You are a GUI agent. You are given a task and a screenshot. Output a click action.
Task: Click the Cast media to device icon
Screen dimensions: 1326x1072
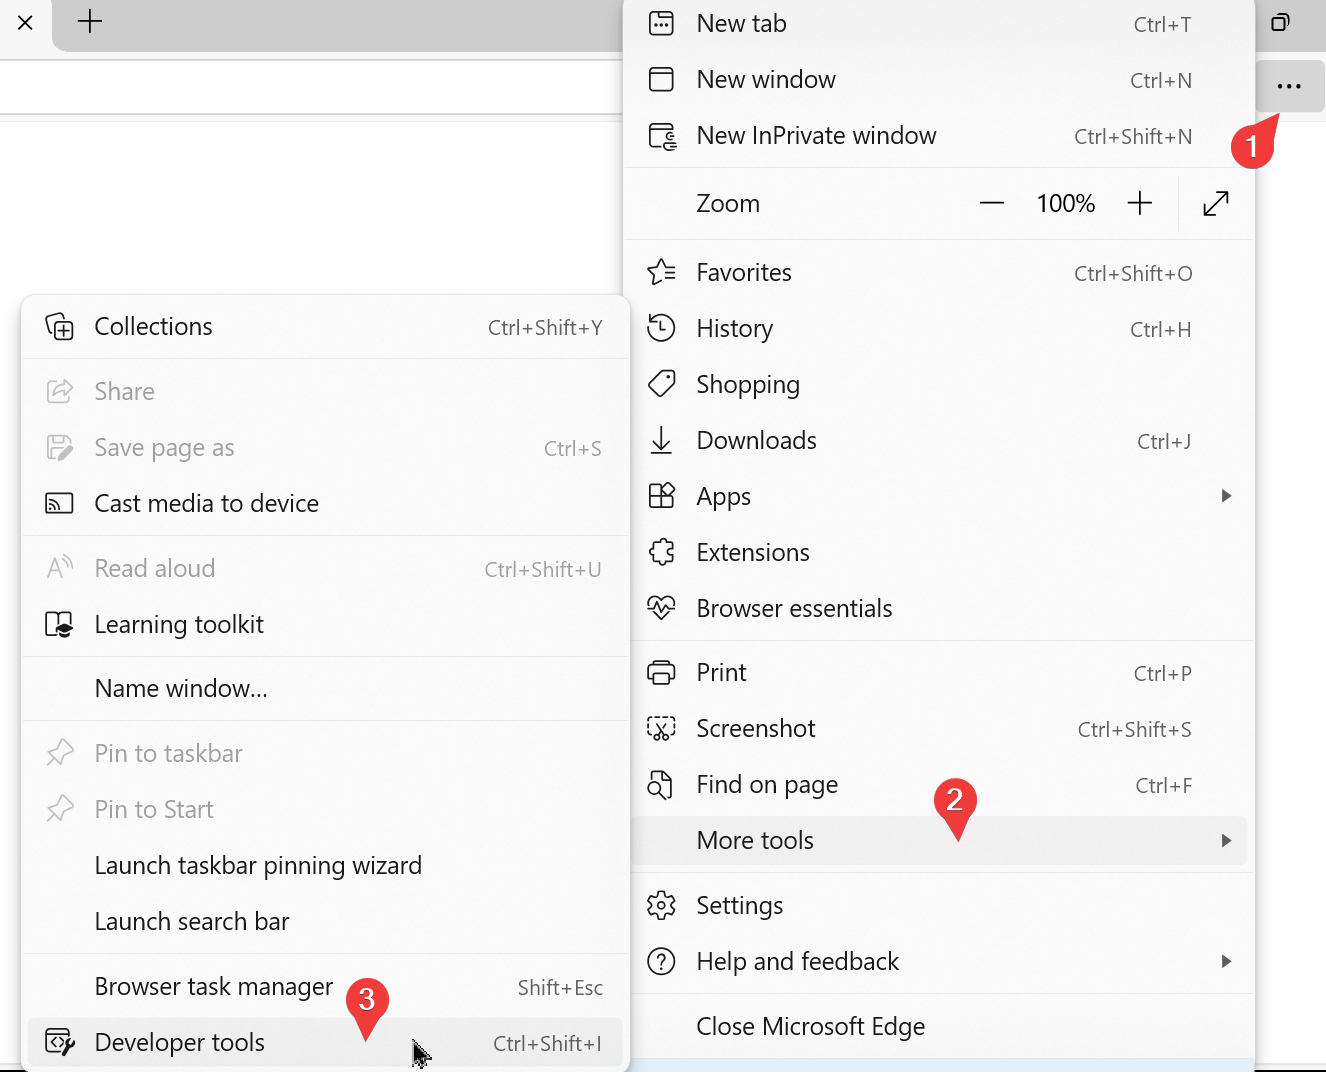[x=60, y=503]
